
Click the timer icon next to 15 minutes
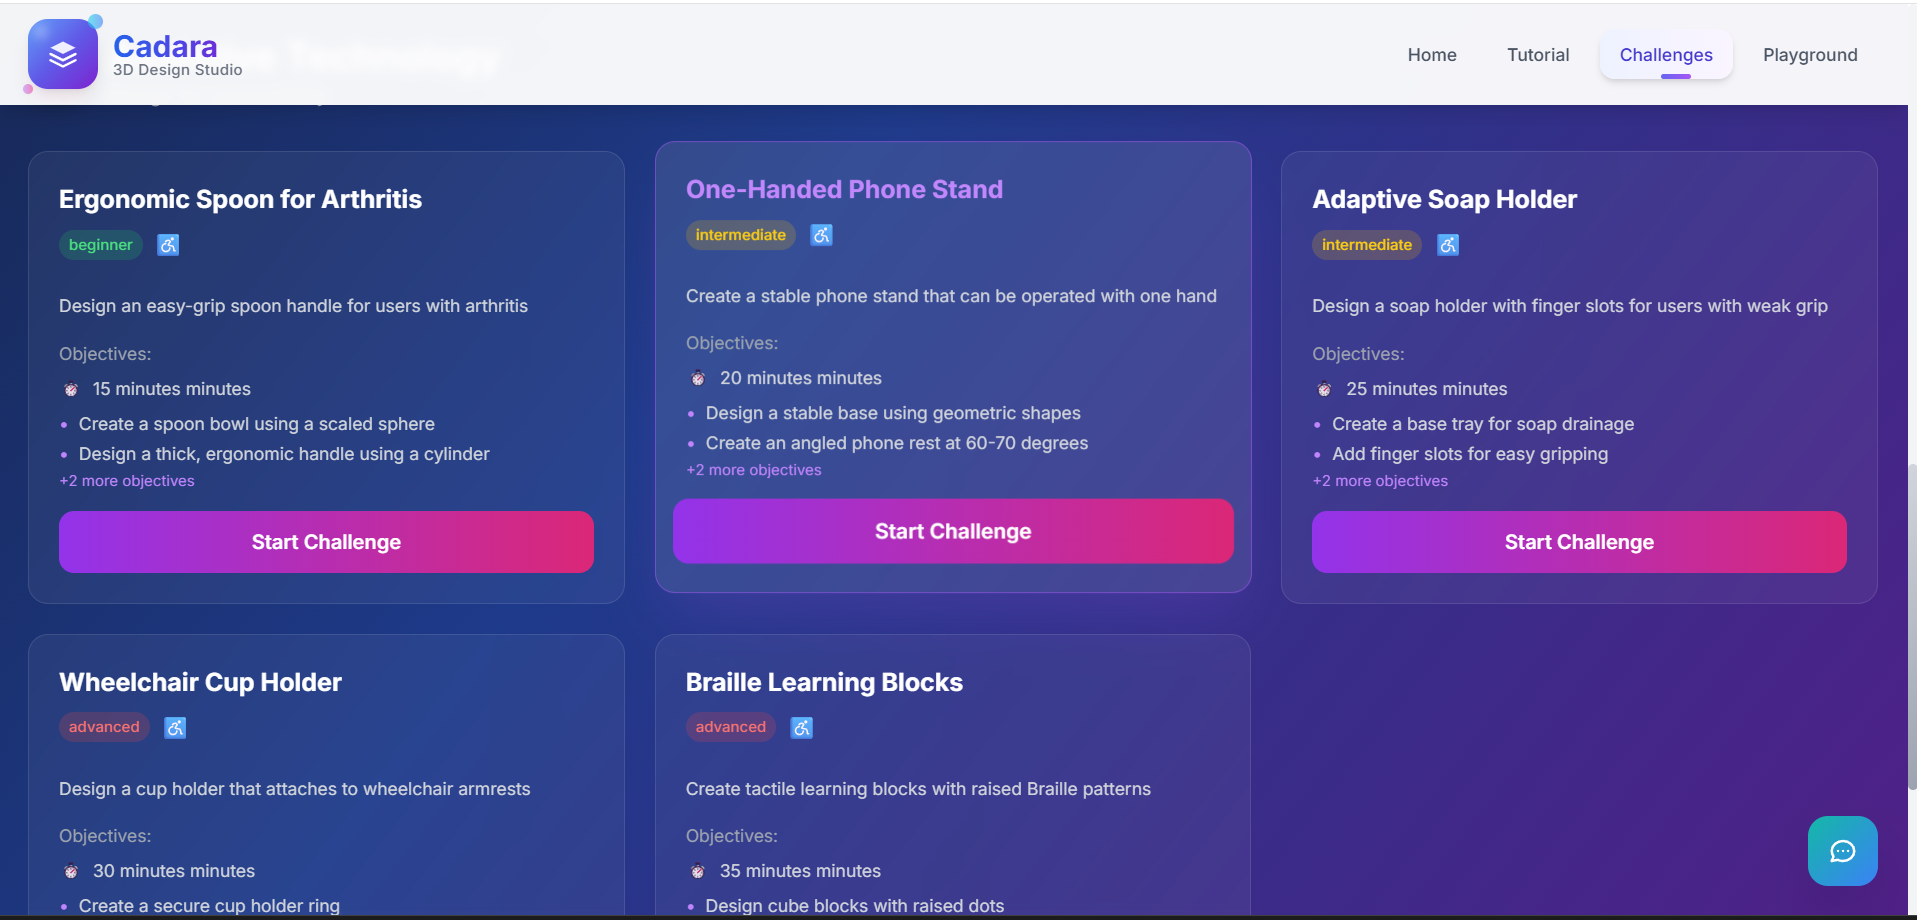(70, 389)
